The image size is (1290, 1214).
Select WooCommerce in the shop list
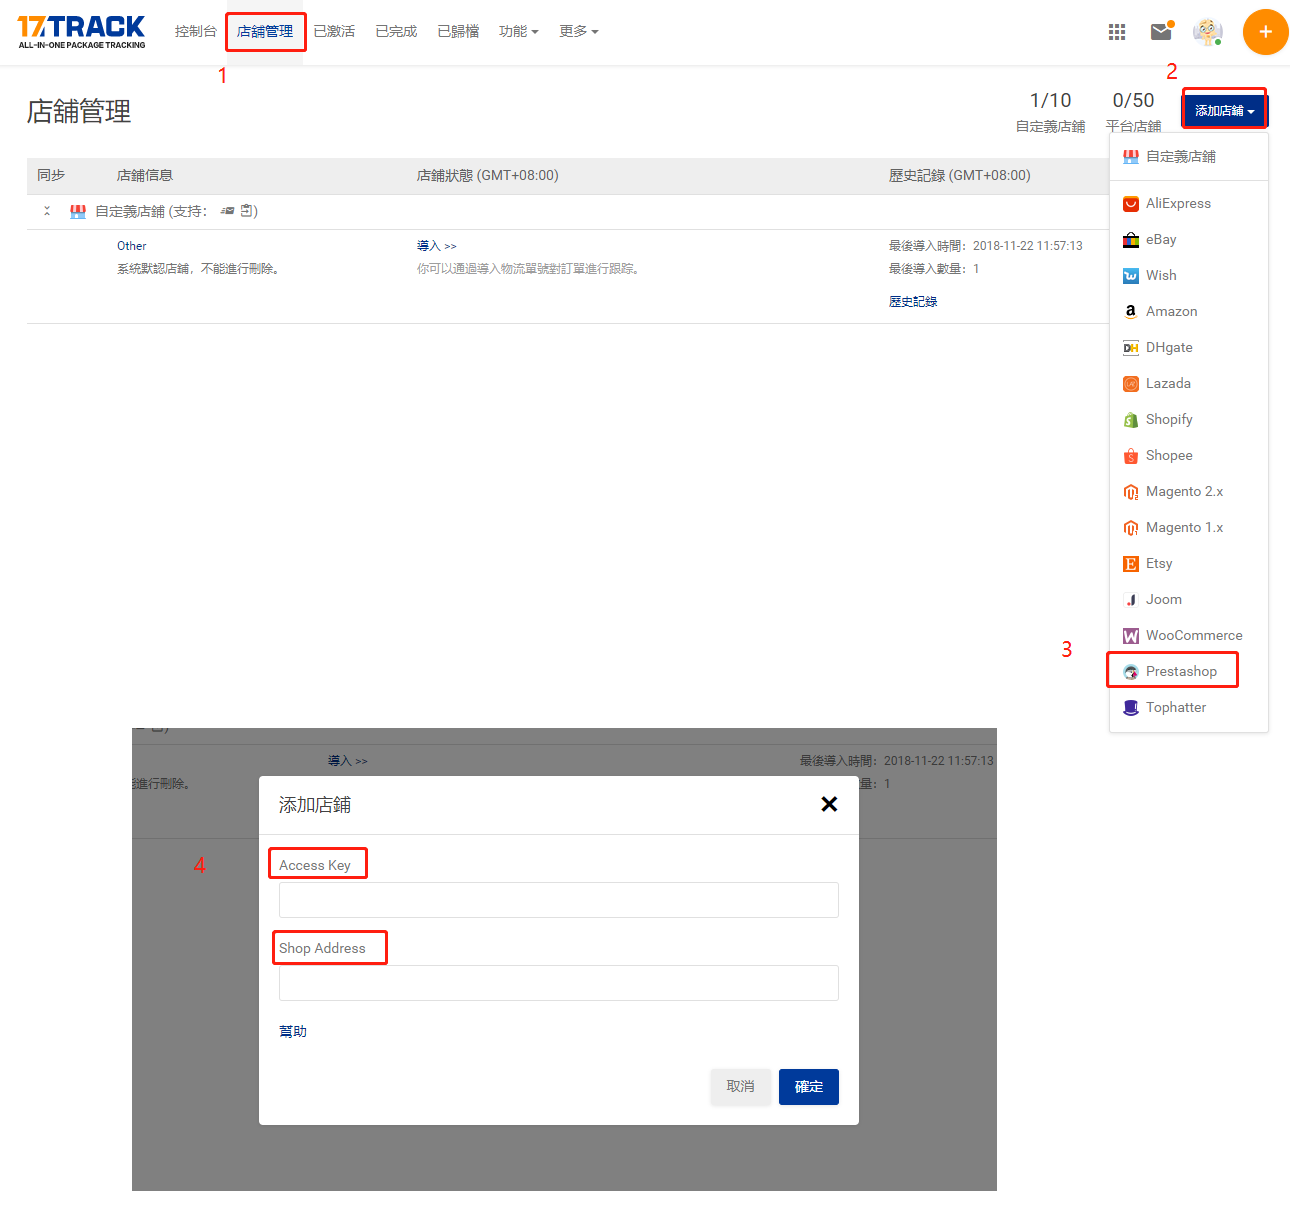(x=1189, y=636)
